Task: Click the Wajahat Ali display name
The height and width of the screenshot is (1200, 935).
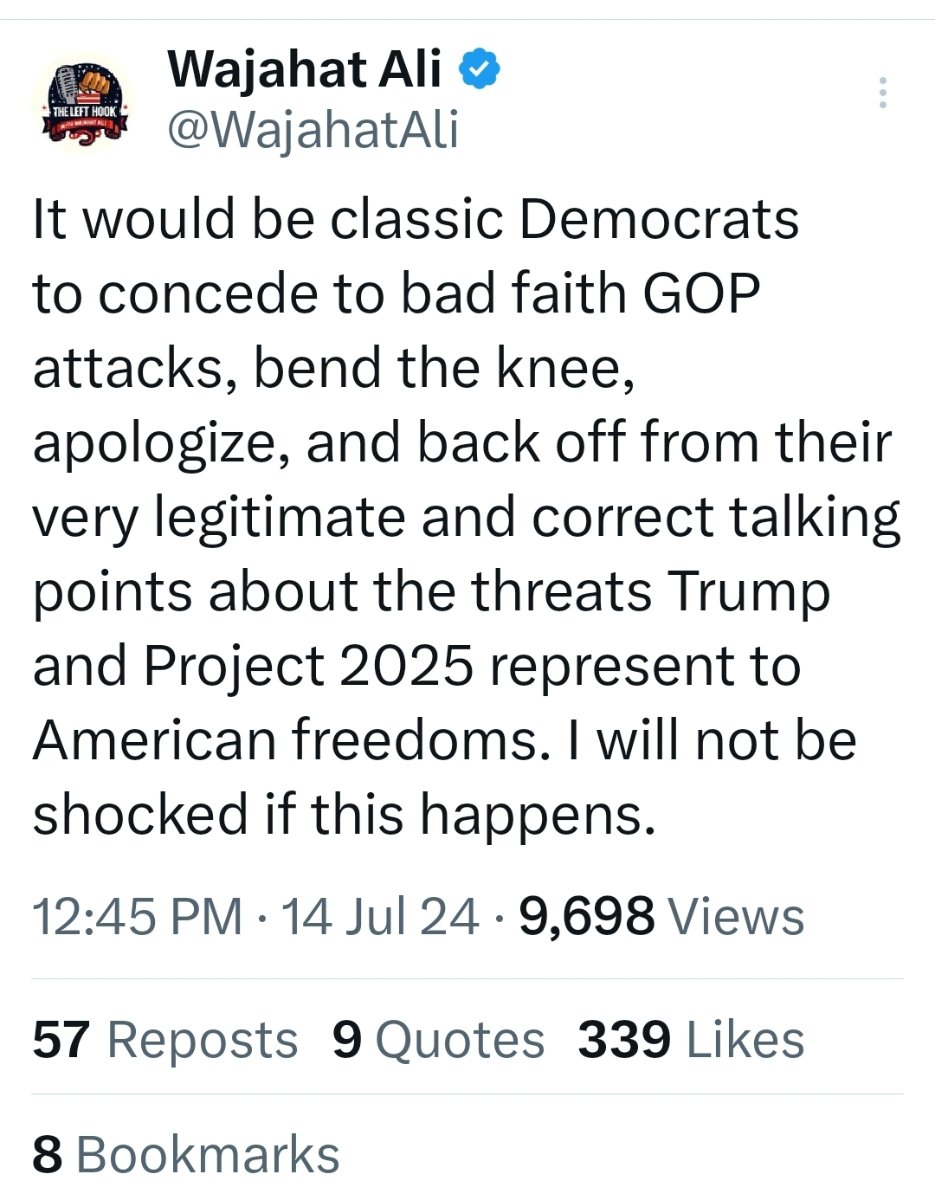Action: point(305,70)
